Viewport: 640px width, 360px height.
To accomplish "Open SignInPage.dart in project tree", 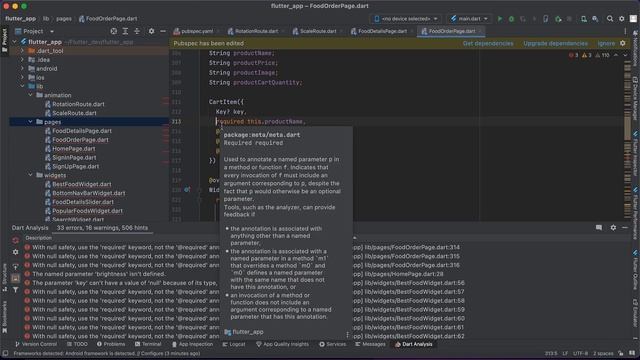I will coord(74,158).
